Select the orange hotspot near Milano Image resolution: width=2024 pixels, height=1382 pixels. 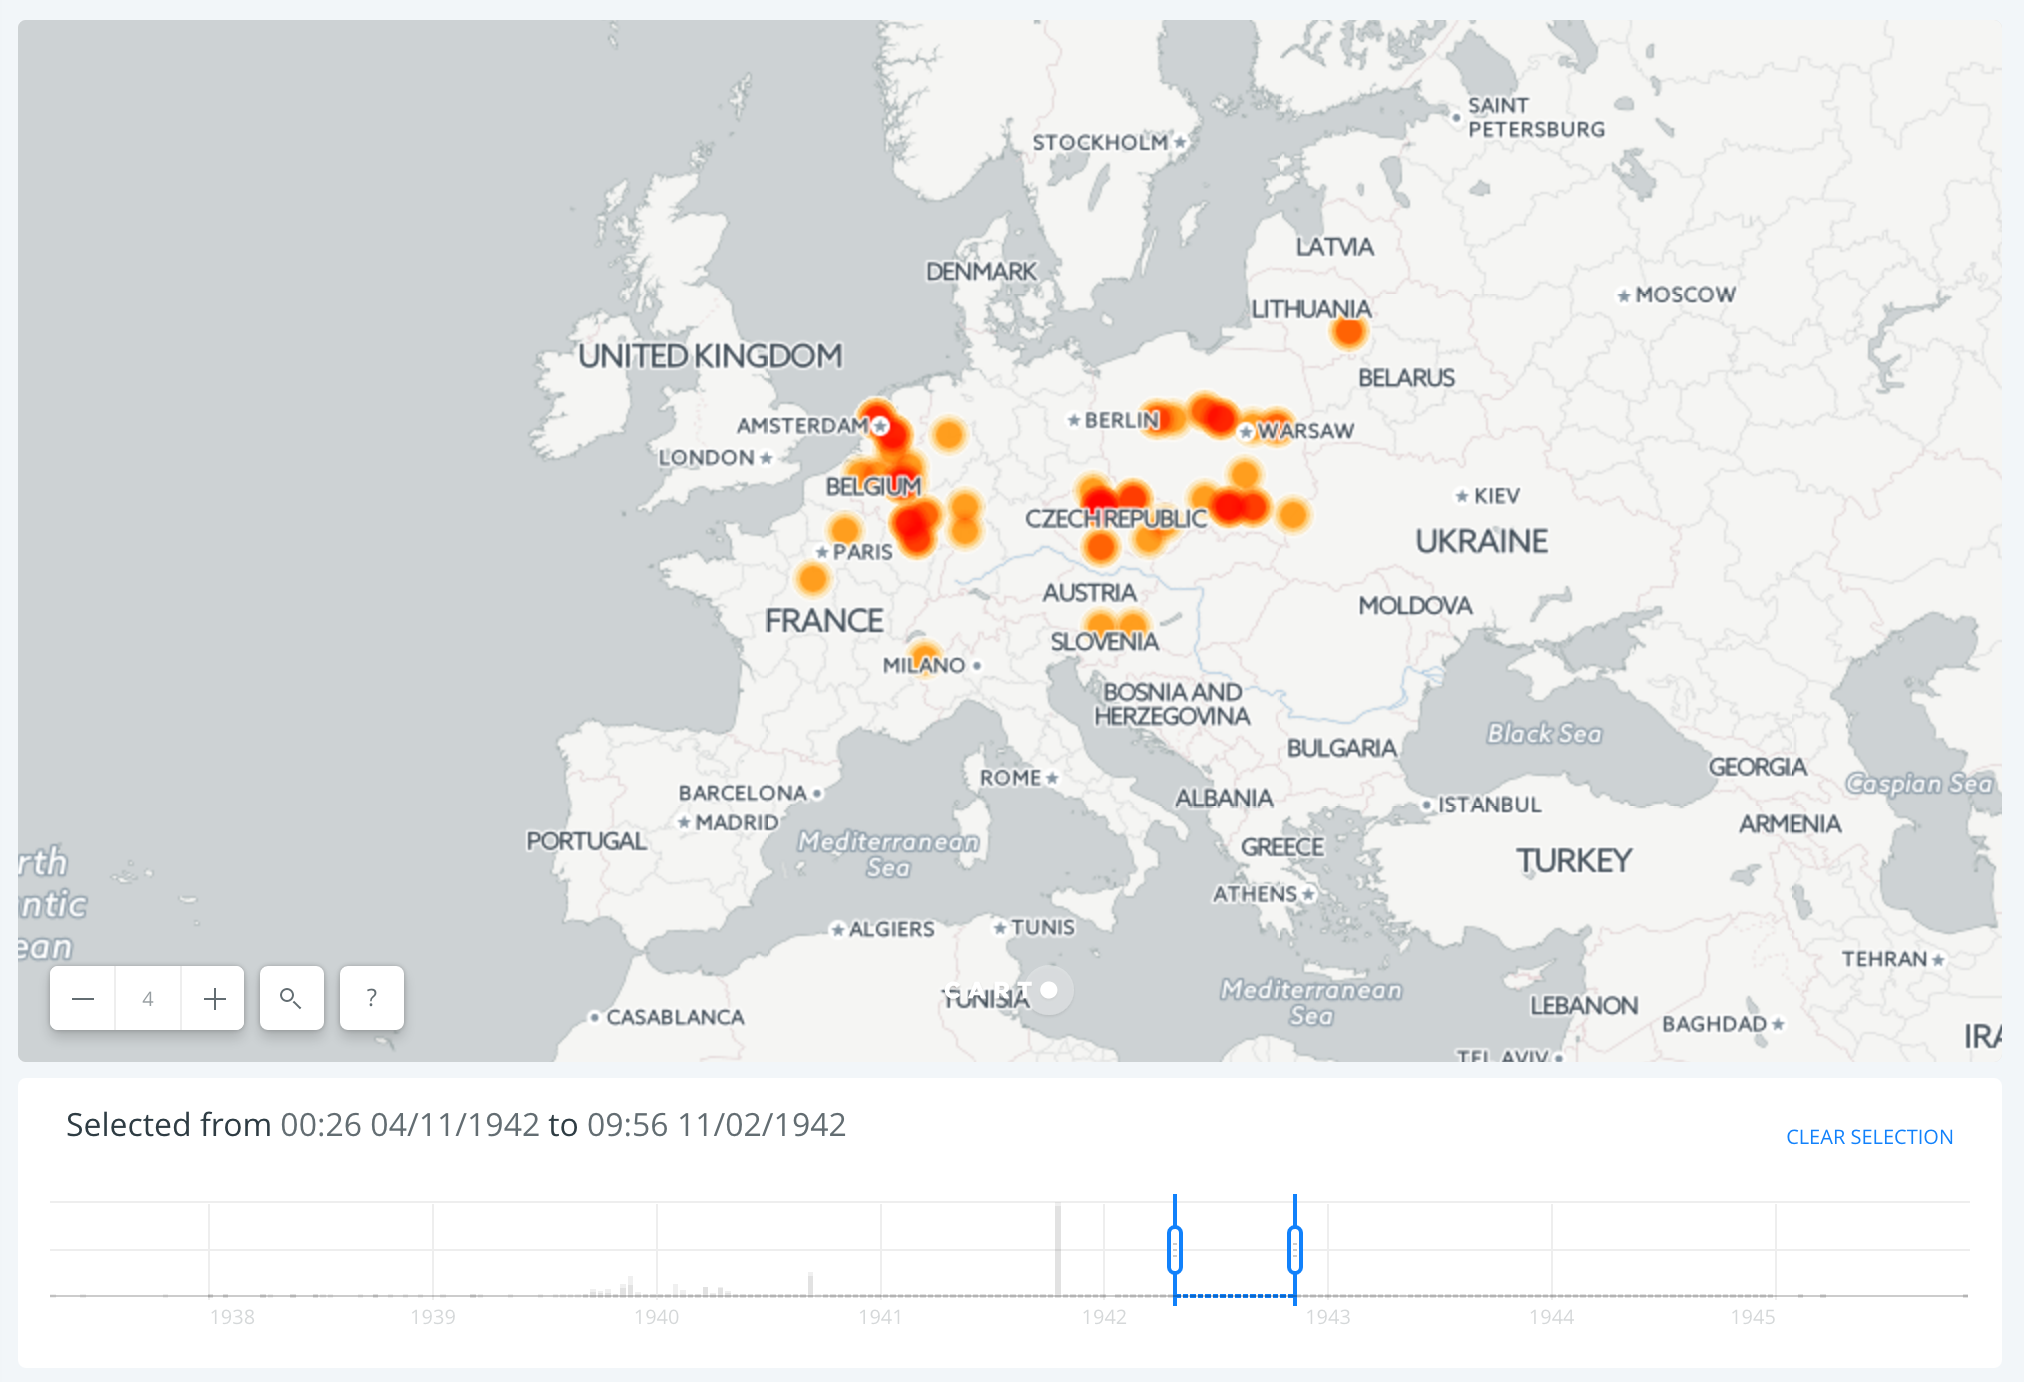coord(925,655)
